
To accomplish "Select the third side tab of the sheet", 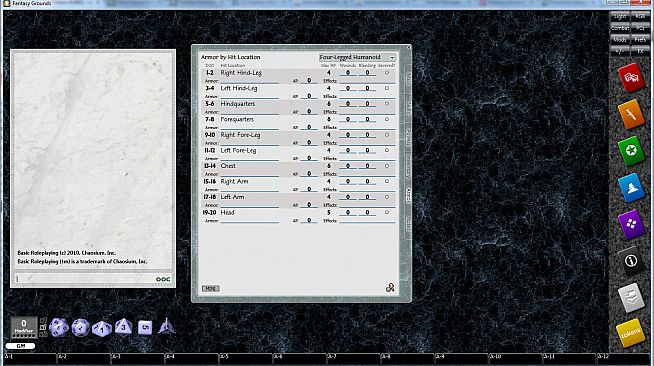I will 408,138.
